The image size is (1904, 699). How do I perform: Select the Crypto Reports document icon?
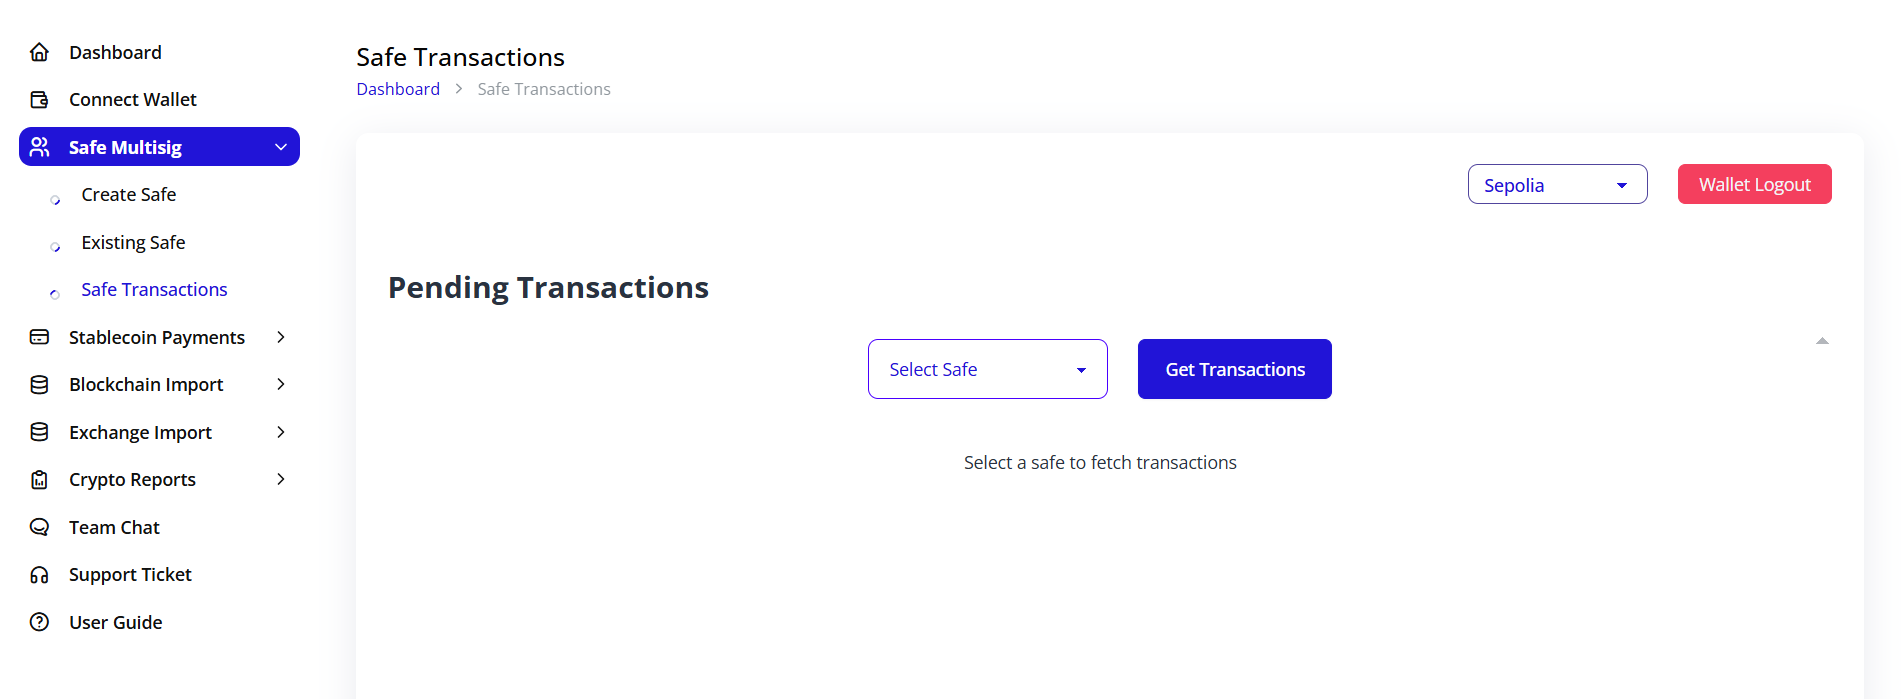coord(39,479)
